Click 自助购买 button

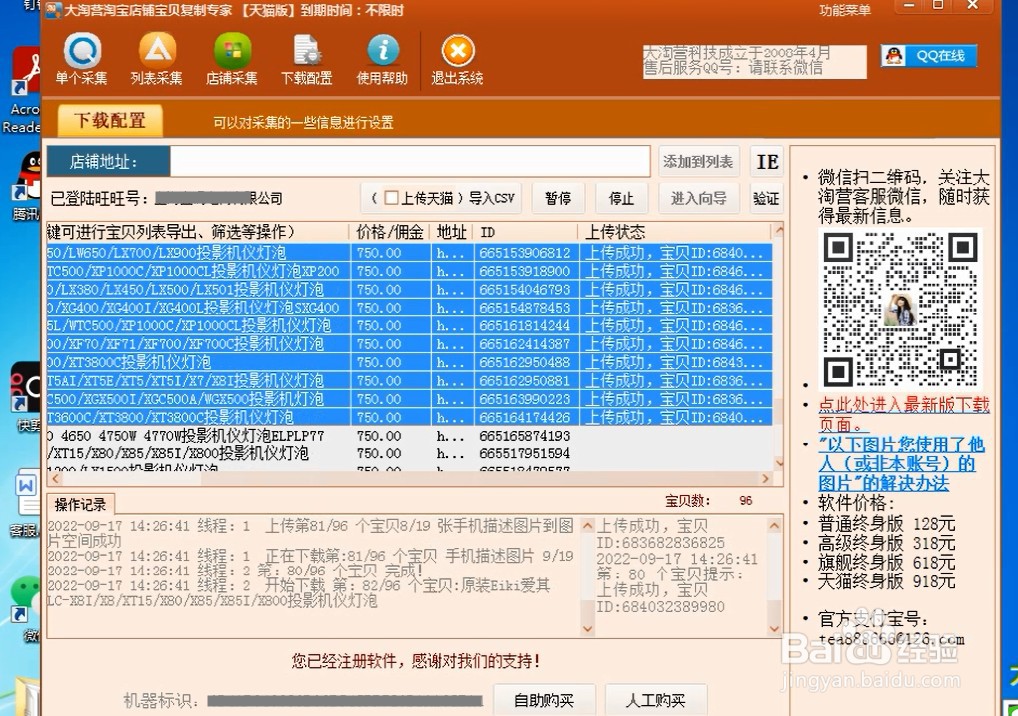click(544, 700)
